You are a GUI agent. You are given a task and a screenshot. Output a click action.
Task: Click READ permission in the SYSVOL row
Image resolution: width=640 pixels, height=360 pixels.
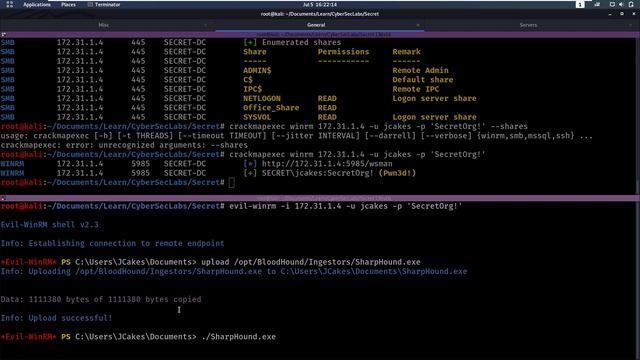[327, 118]
